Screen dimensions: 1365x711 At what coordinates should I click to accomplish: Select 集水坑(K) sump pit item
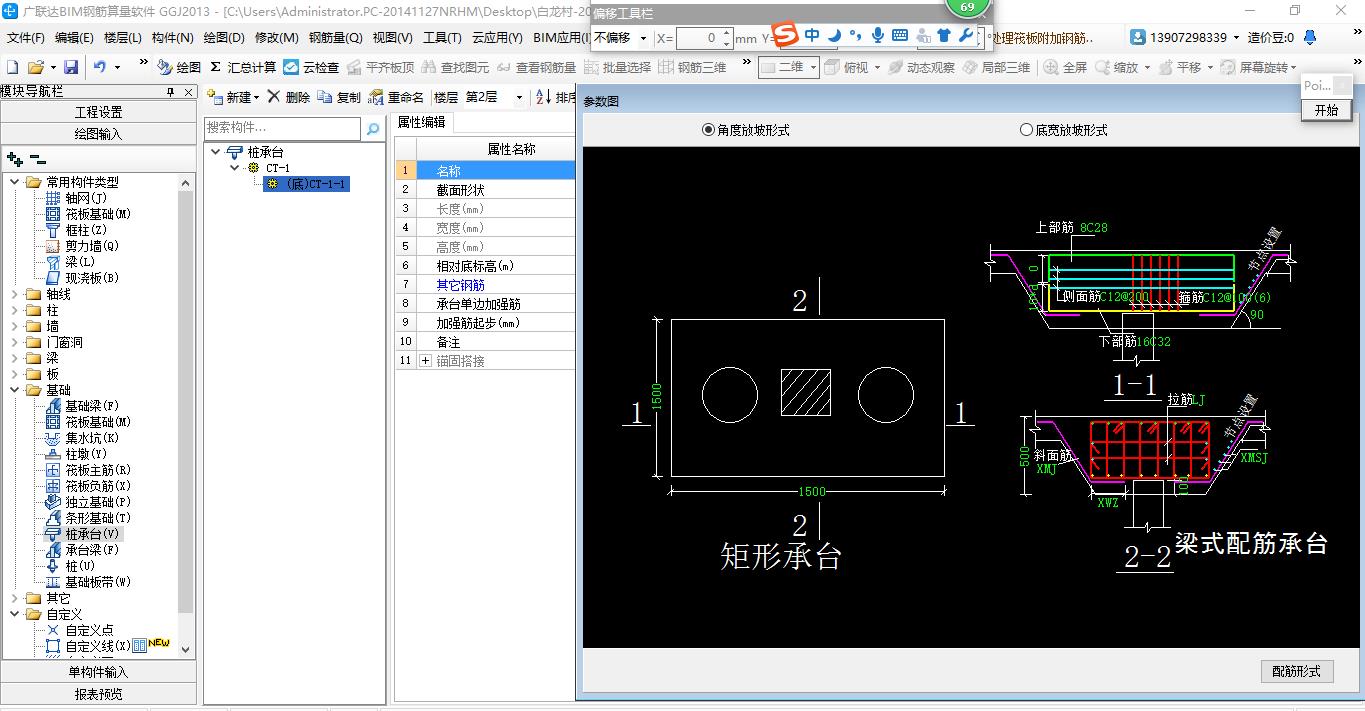point(82,438)
